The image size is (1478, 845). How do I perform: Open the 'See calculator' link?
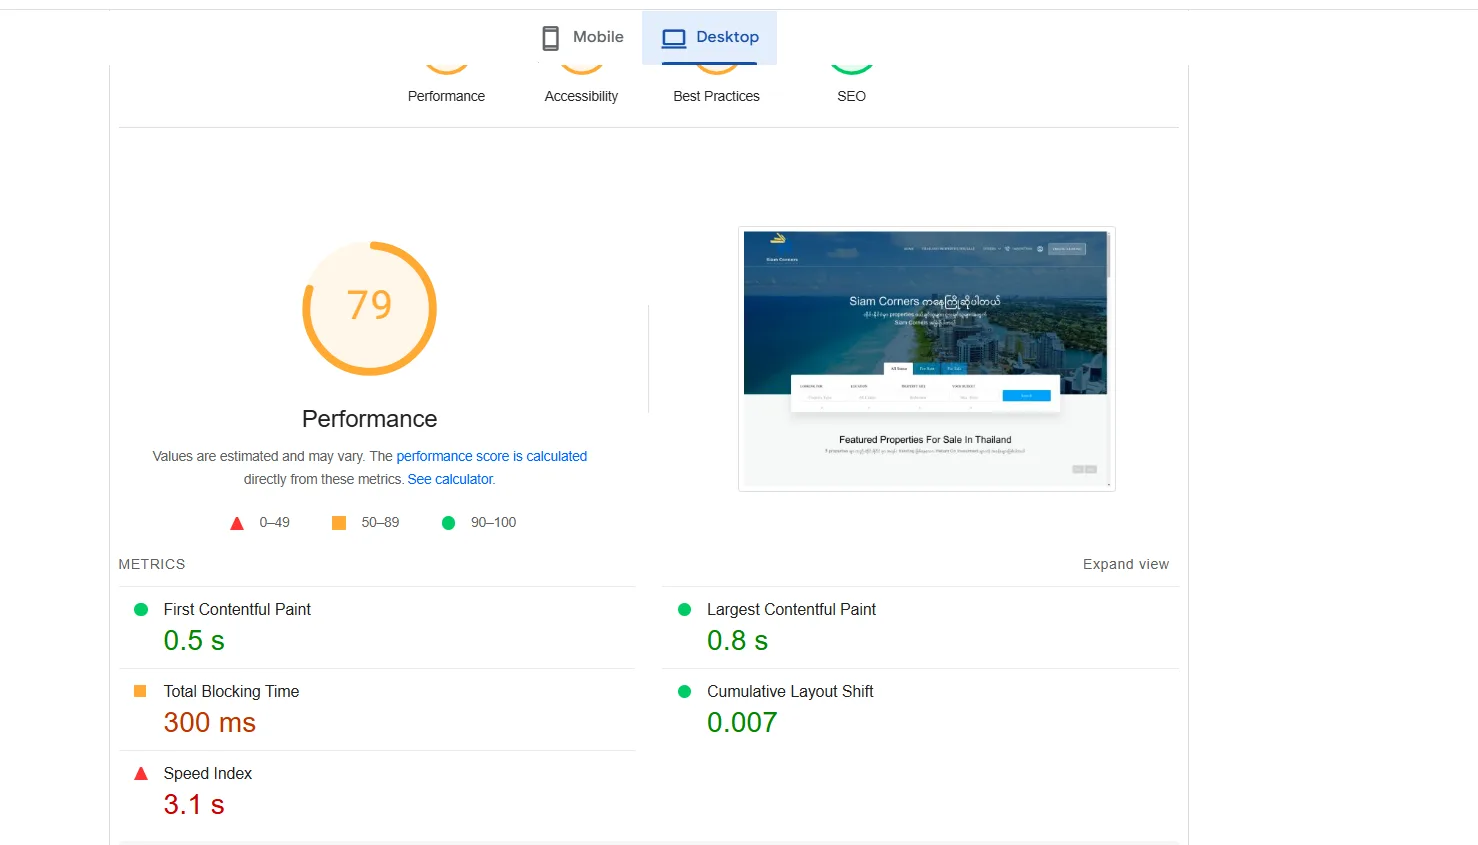[x=450, y=479]
